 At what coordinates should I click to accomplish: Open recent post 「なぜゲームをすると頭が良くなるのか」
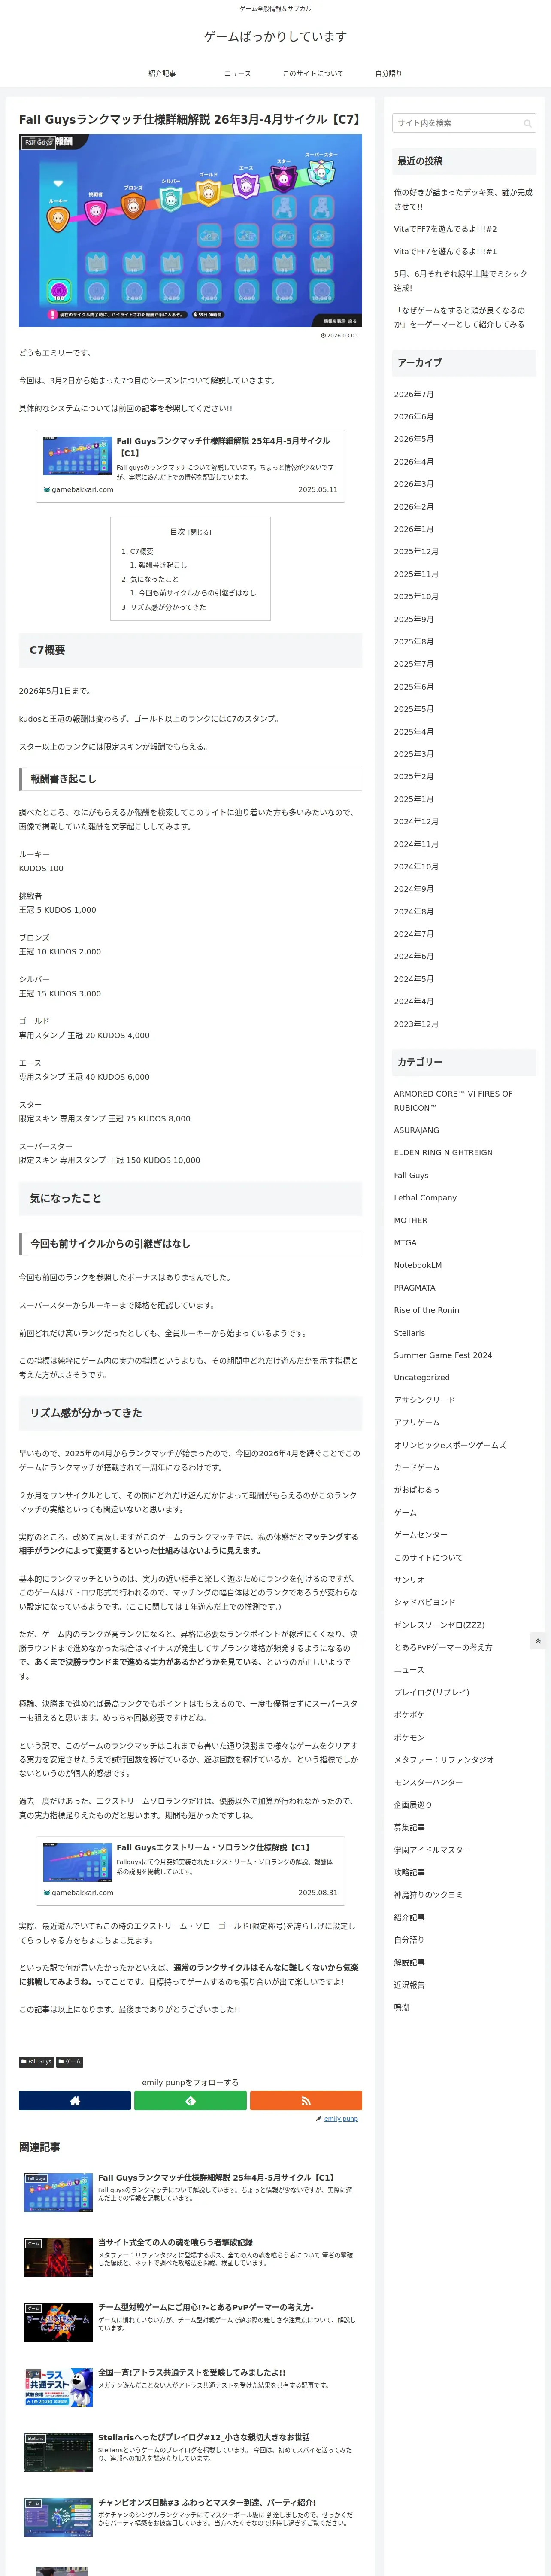click(459, 317)
